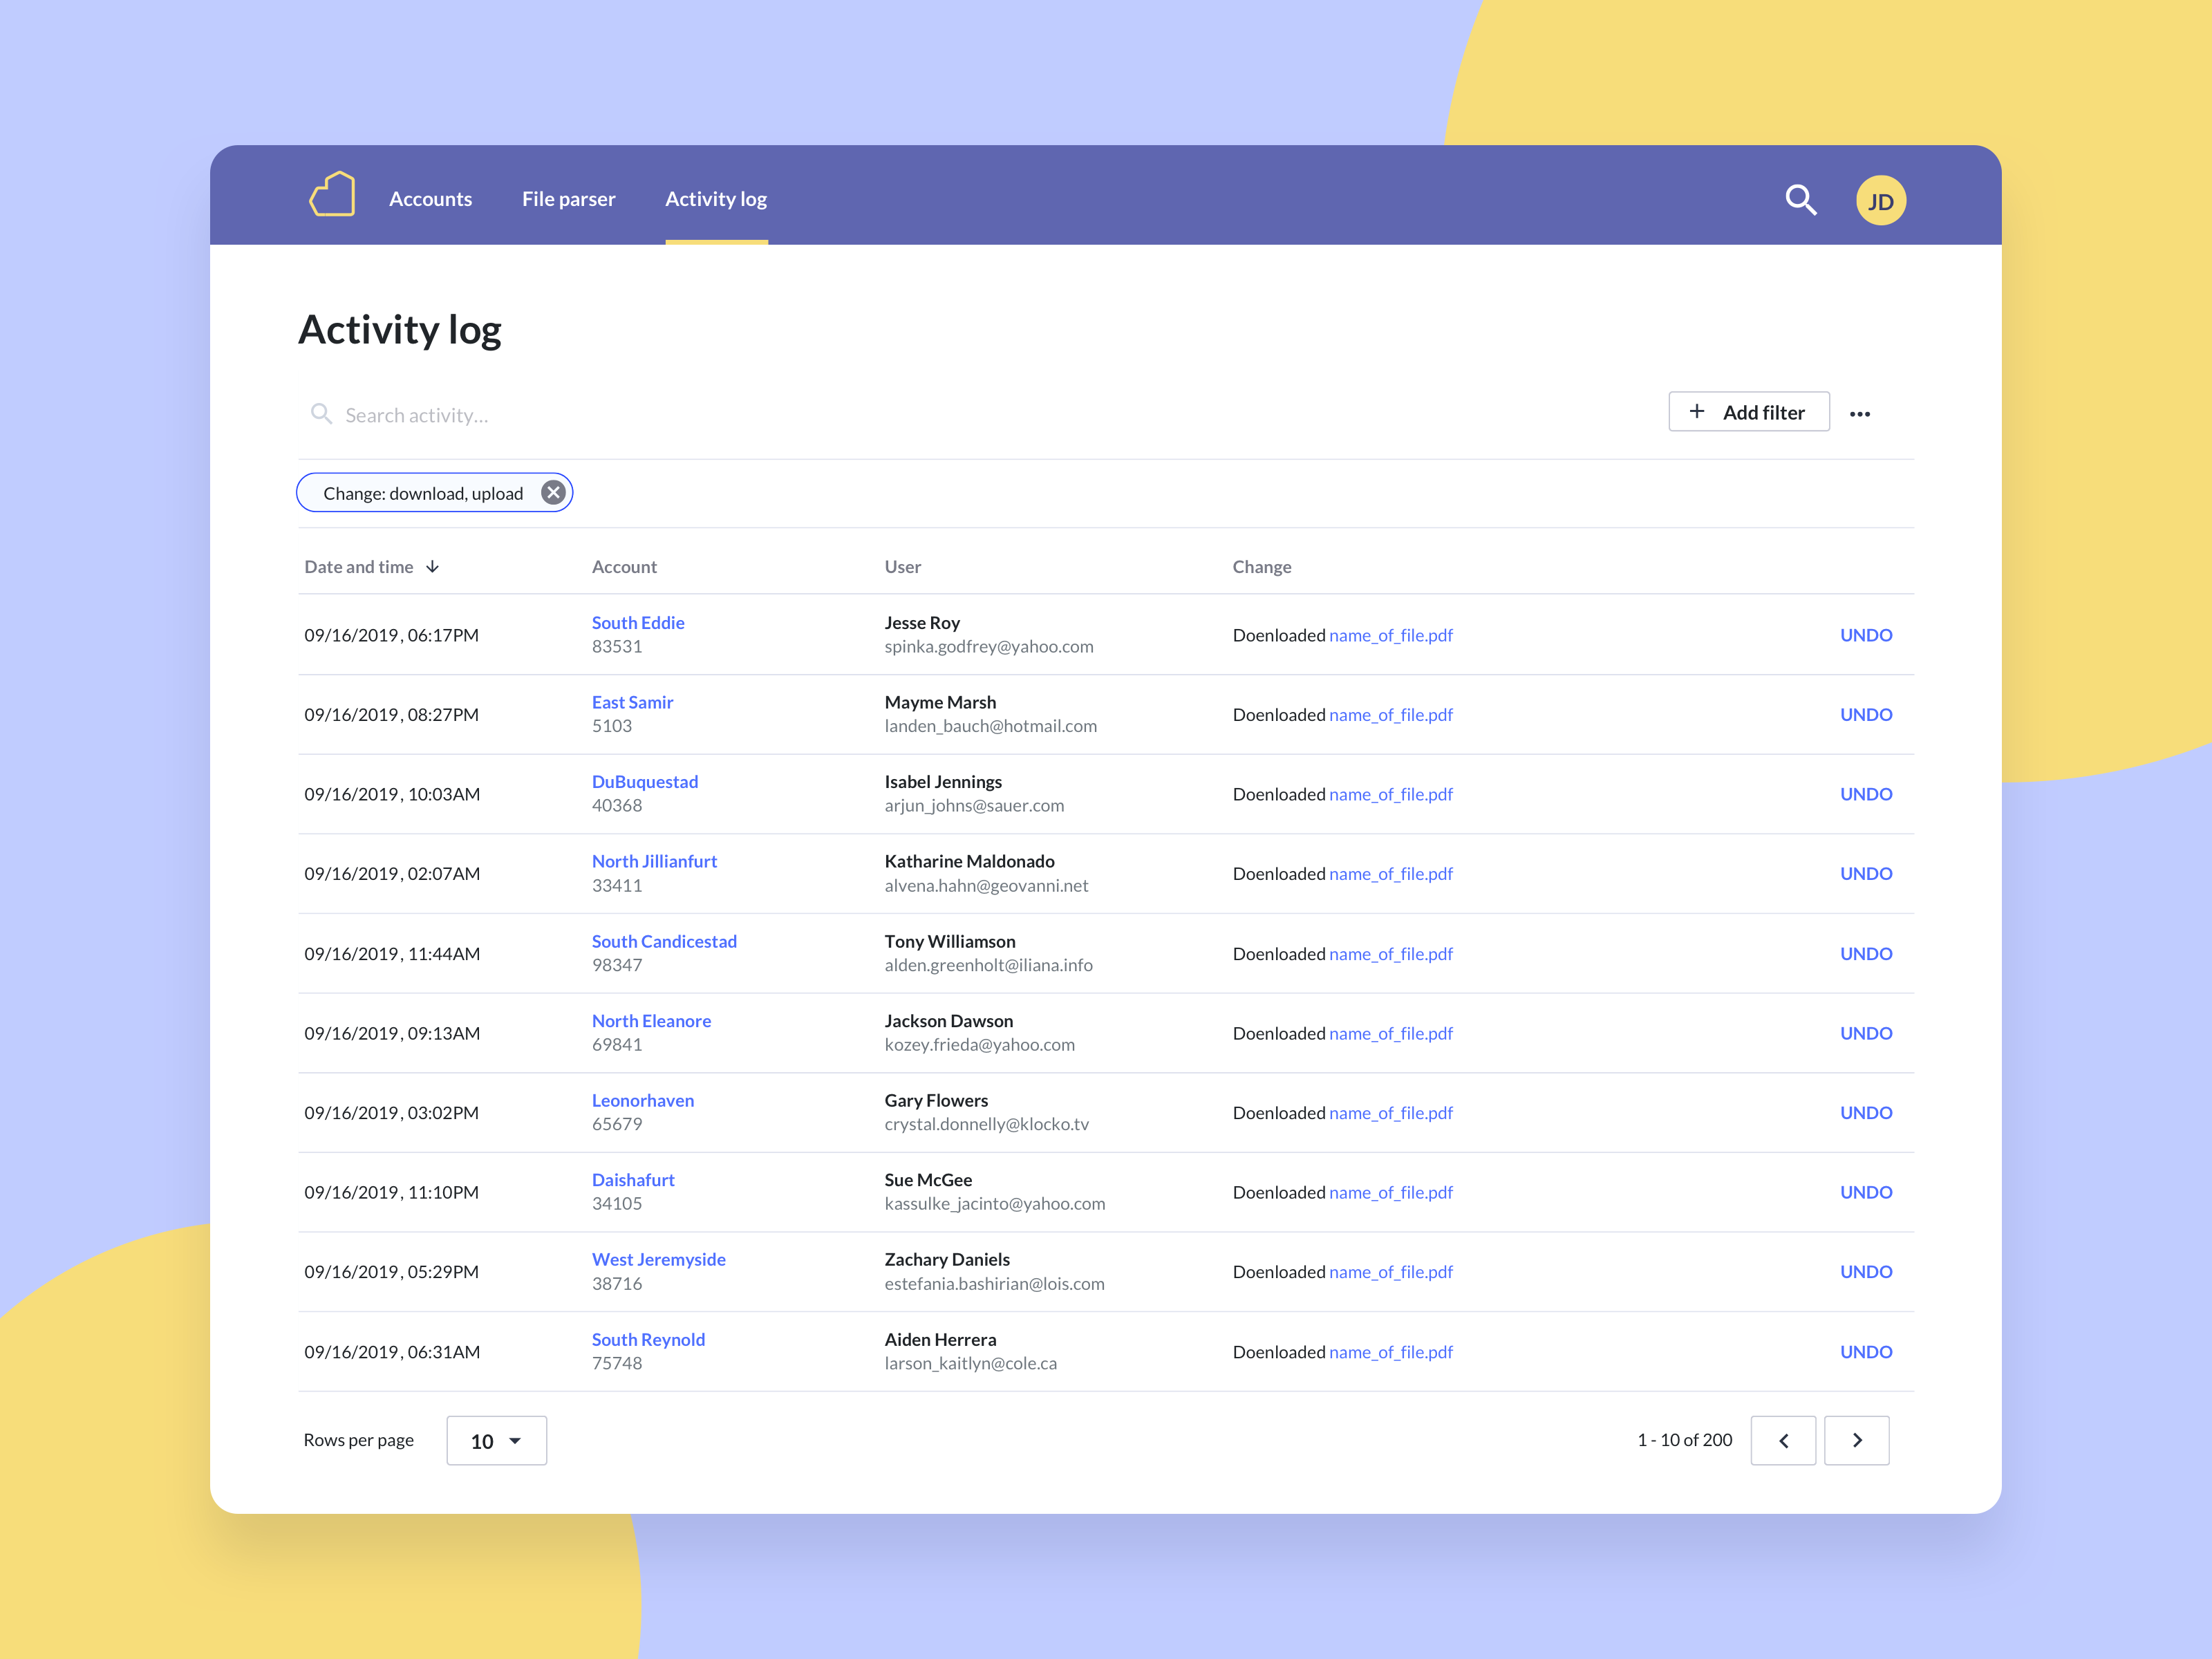Open South Eddie account link
This screenshot has height=1659, width=2212.
coord(638,623)
